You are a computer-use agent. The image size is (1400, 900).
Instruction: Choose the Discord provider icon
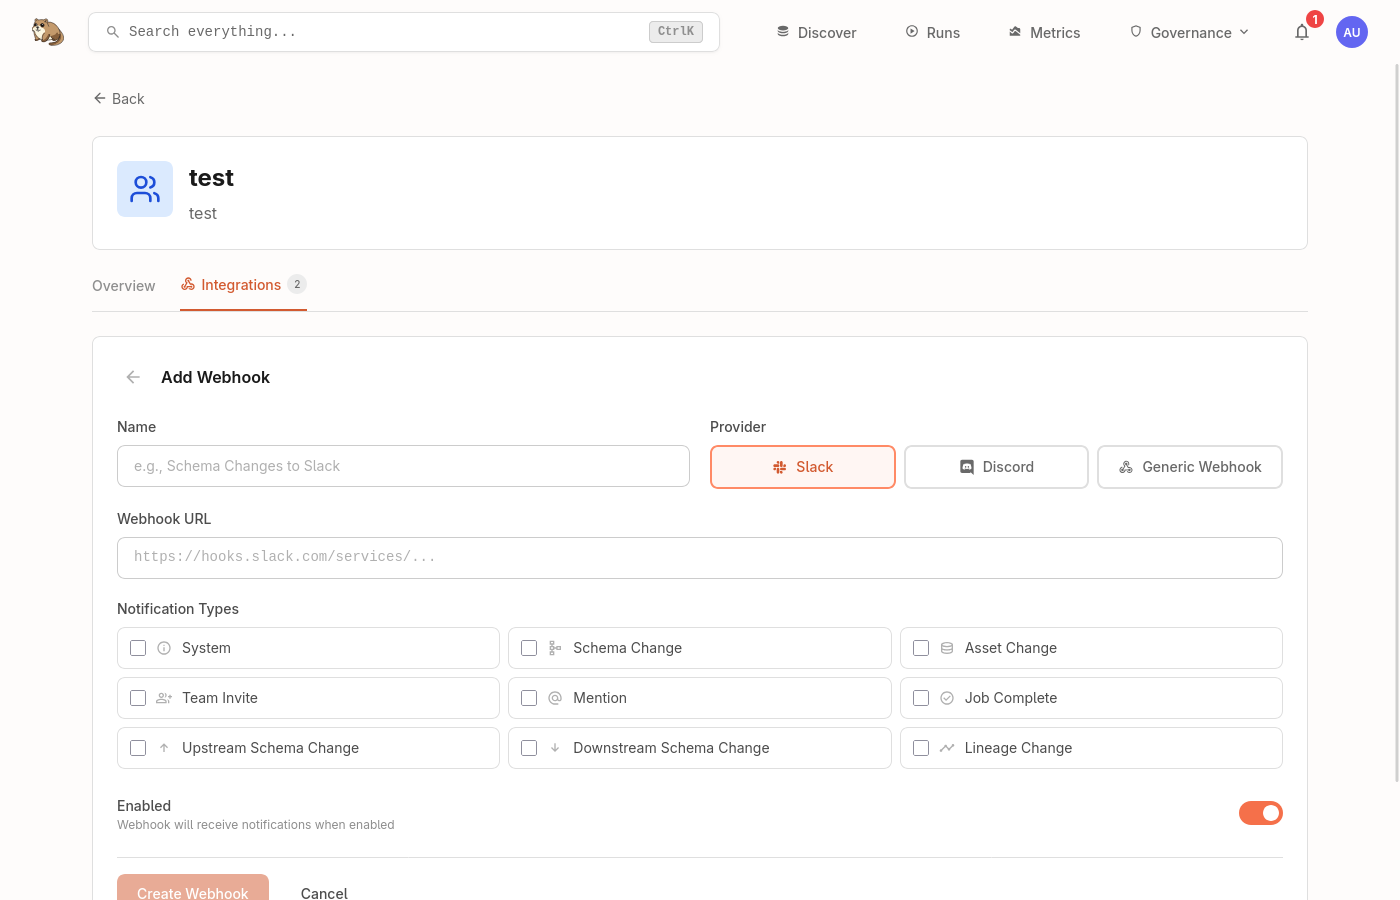coord(966,467)
